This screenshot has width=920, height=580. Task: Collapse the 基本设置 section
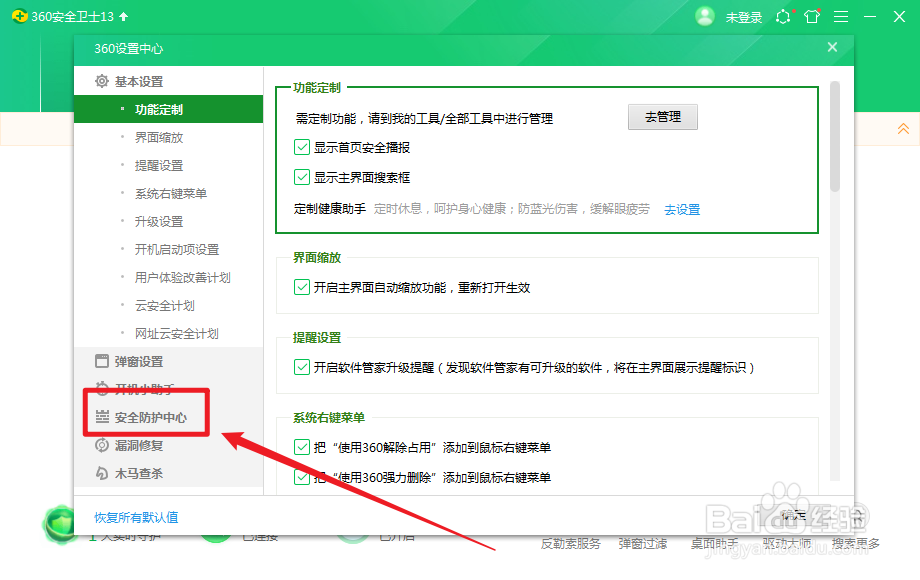coord(168,82)
